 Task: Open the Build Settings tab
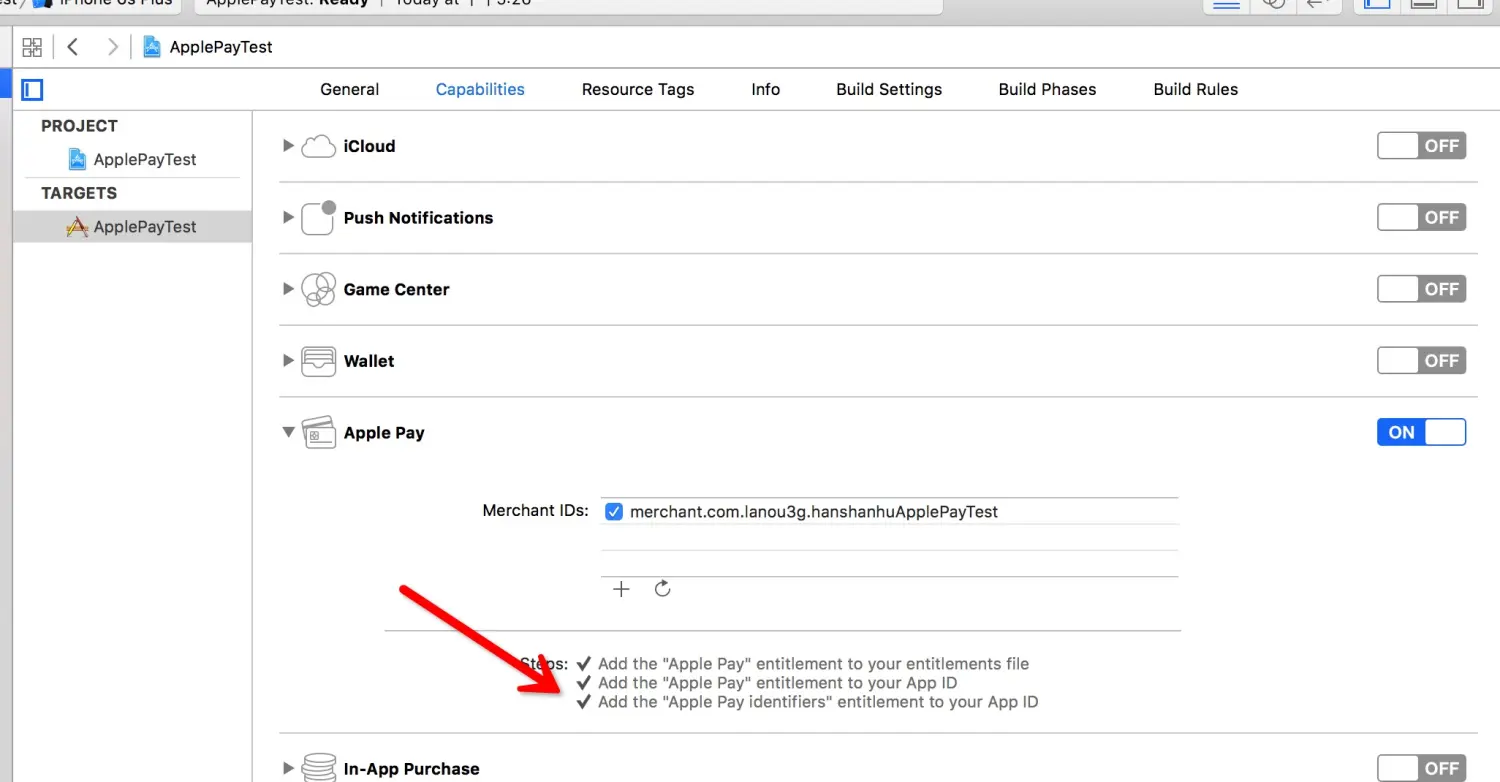pyautogui.click(x=889, y=89)
